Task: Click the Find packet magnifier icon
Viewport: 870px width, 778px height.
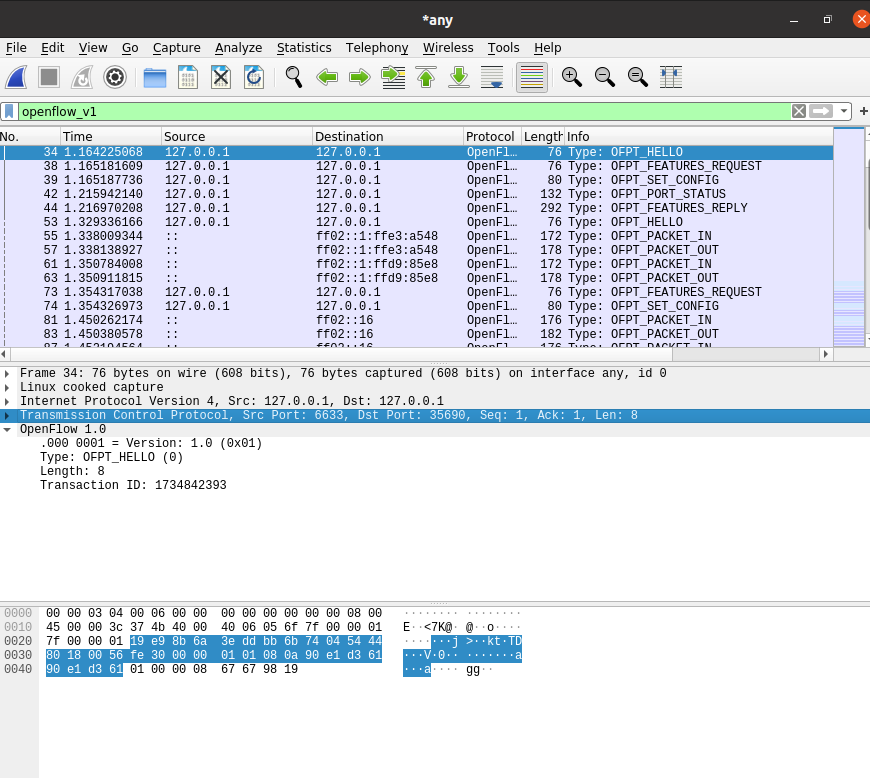Action: point(293,77)
